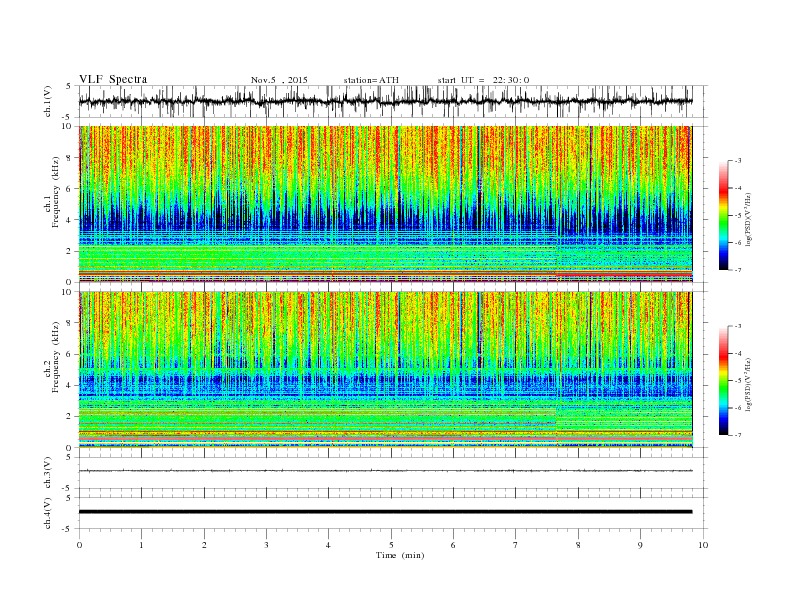Select the "Time (min)" axis label

point(400,555)
